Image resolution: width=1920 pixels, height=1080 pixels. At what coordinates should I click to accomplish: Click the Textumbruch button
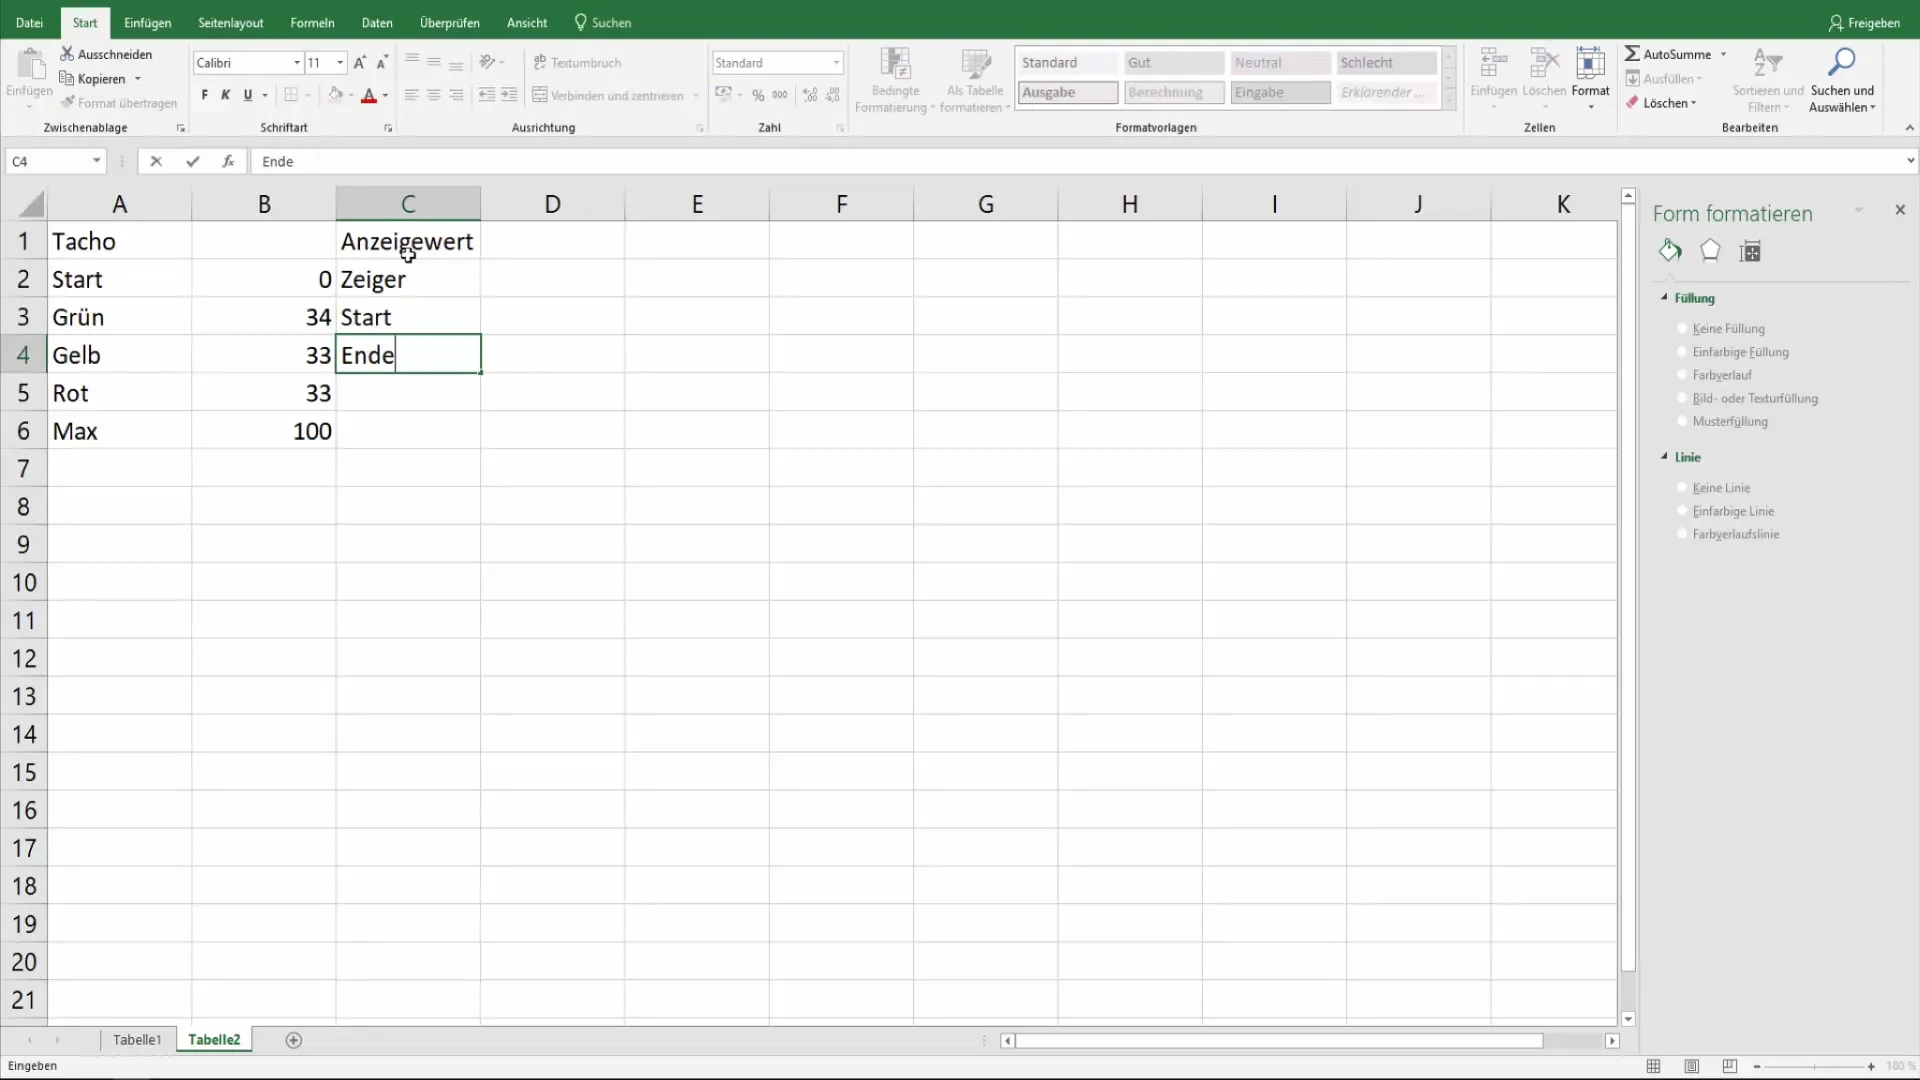pos(577,62)
